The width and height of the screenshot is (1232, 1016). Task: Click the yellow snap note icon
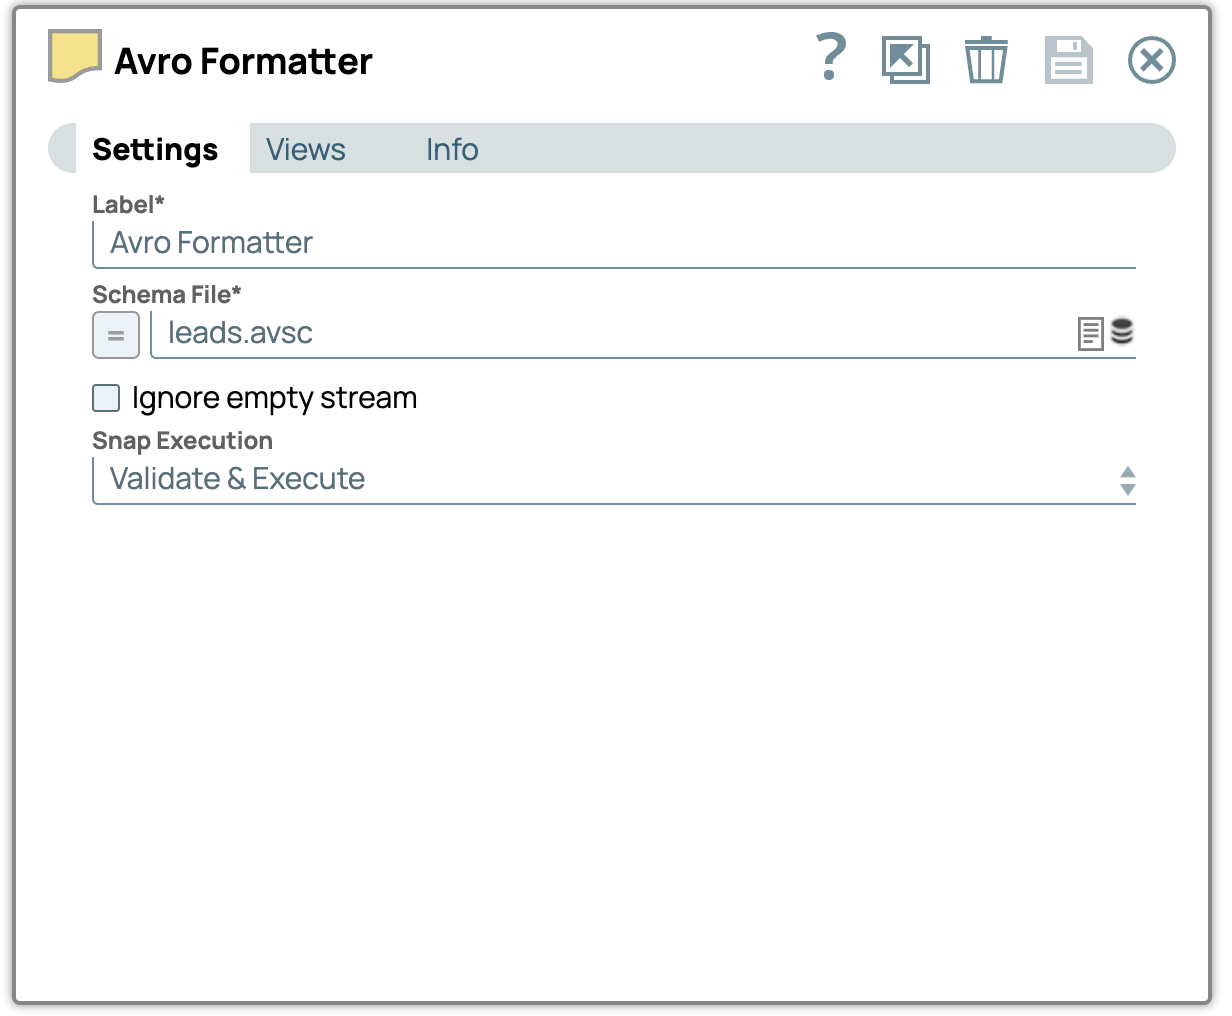coord(75,56)
